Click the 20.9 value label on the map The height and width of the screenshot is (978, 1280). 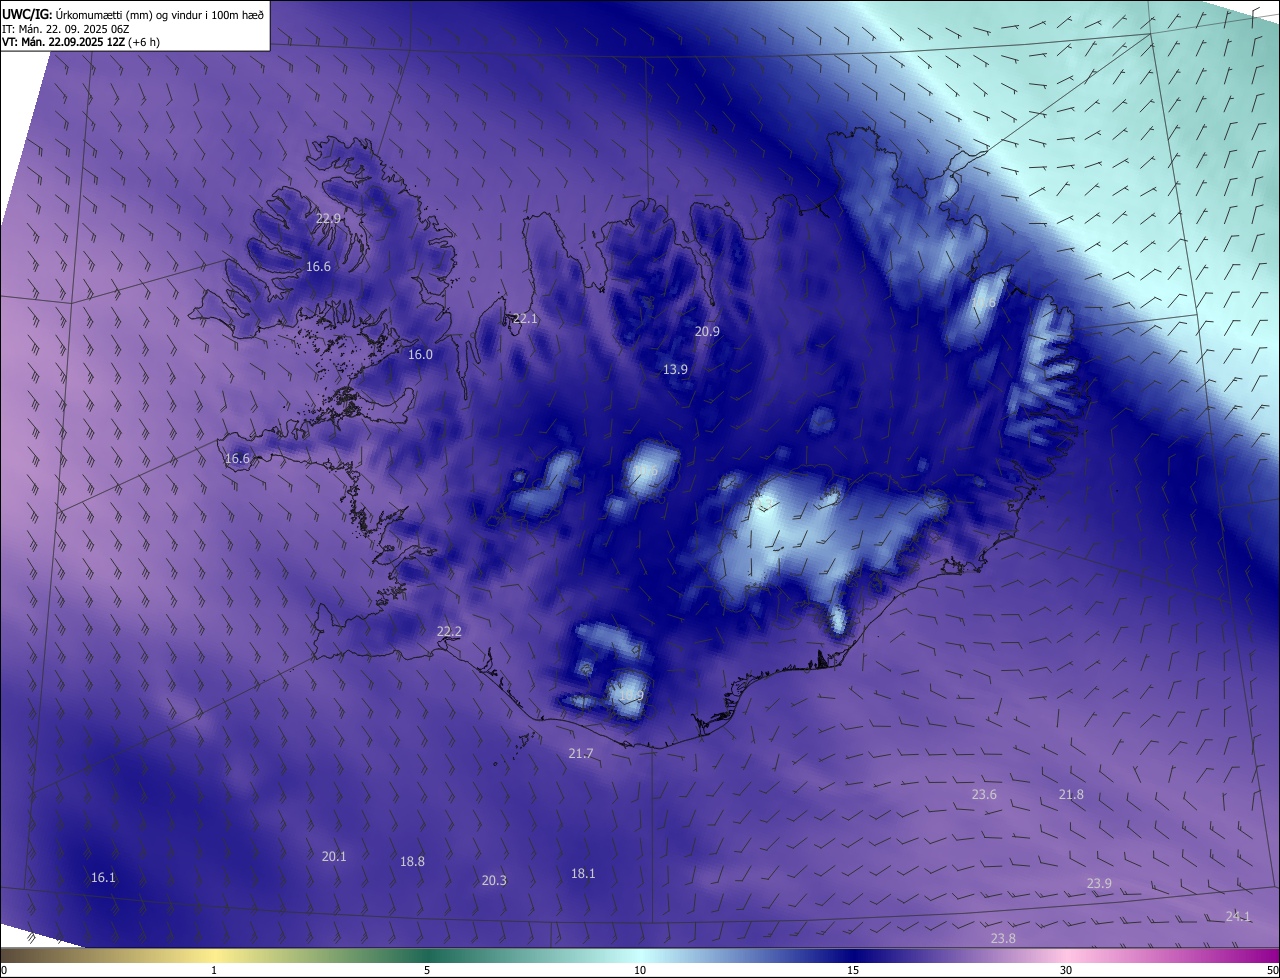707,331
